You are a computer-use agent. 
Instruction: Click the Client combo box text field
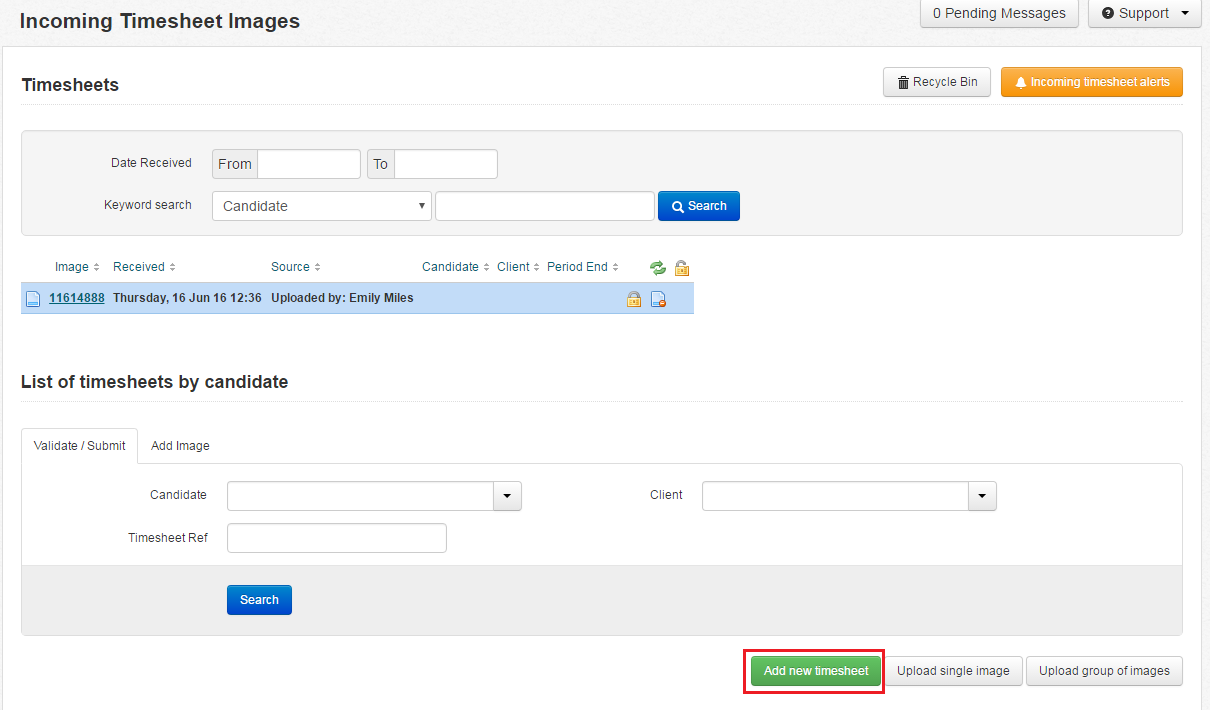835,496
